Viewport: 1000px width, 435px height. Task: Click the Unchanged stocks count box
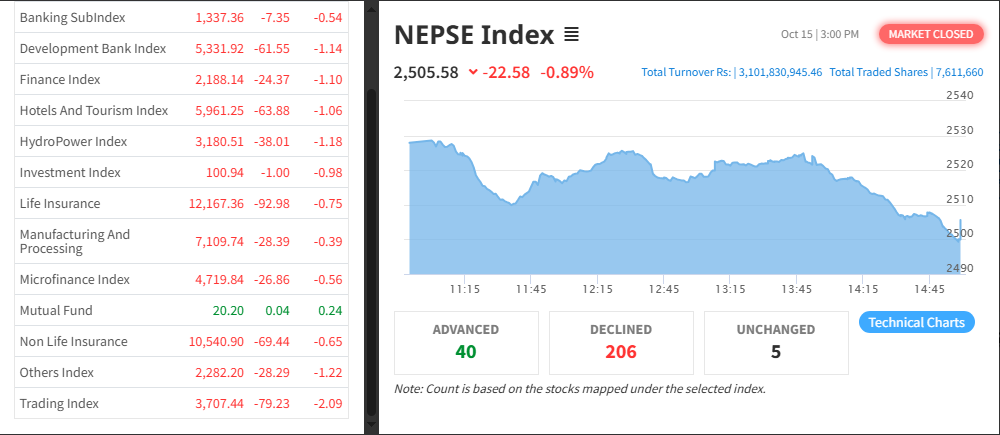coord(776,341)
